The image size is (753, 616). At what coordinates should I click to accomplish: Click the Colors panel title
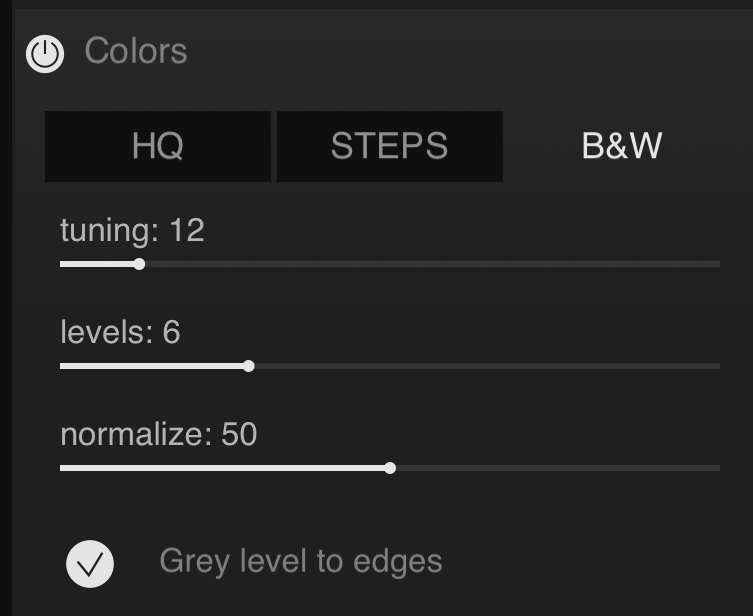(135, 51)
